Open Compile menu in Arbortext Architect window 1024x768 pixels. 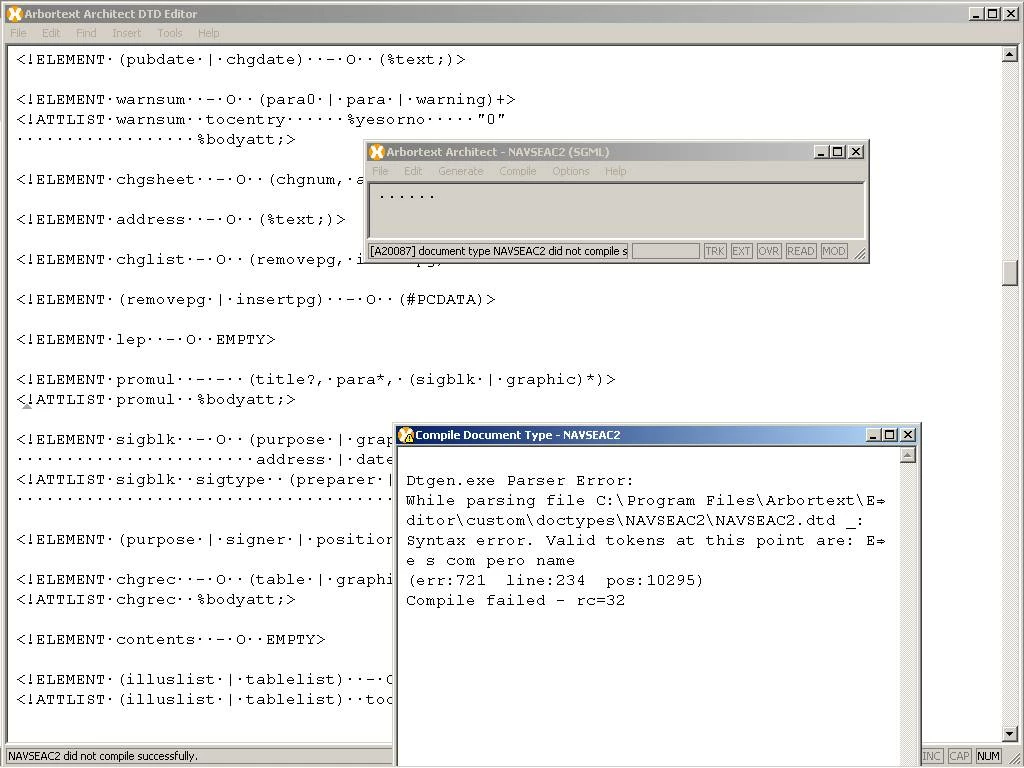click(517, 171)
